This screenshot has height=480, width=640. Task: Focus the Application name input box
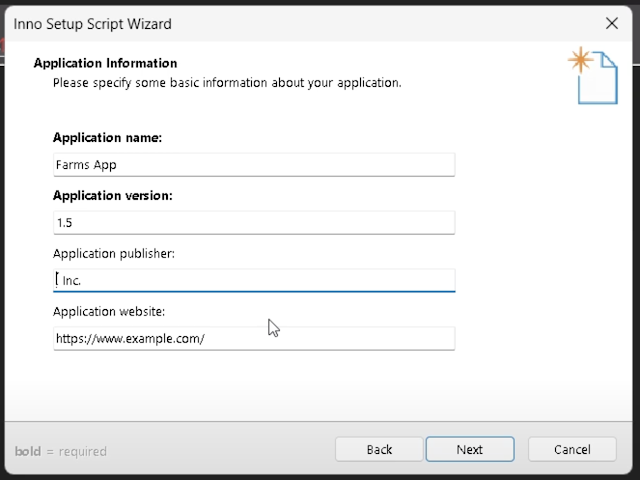[254, 165]
